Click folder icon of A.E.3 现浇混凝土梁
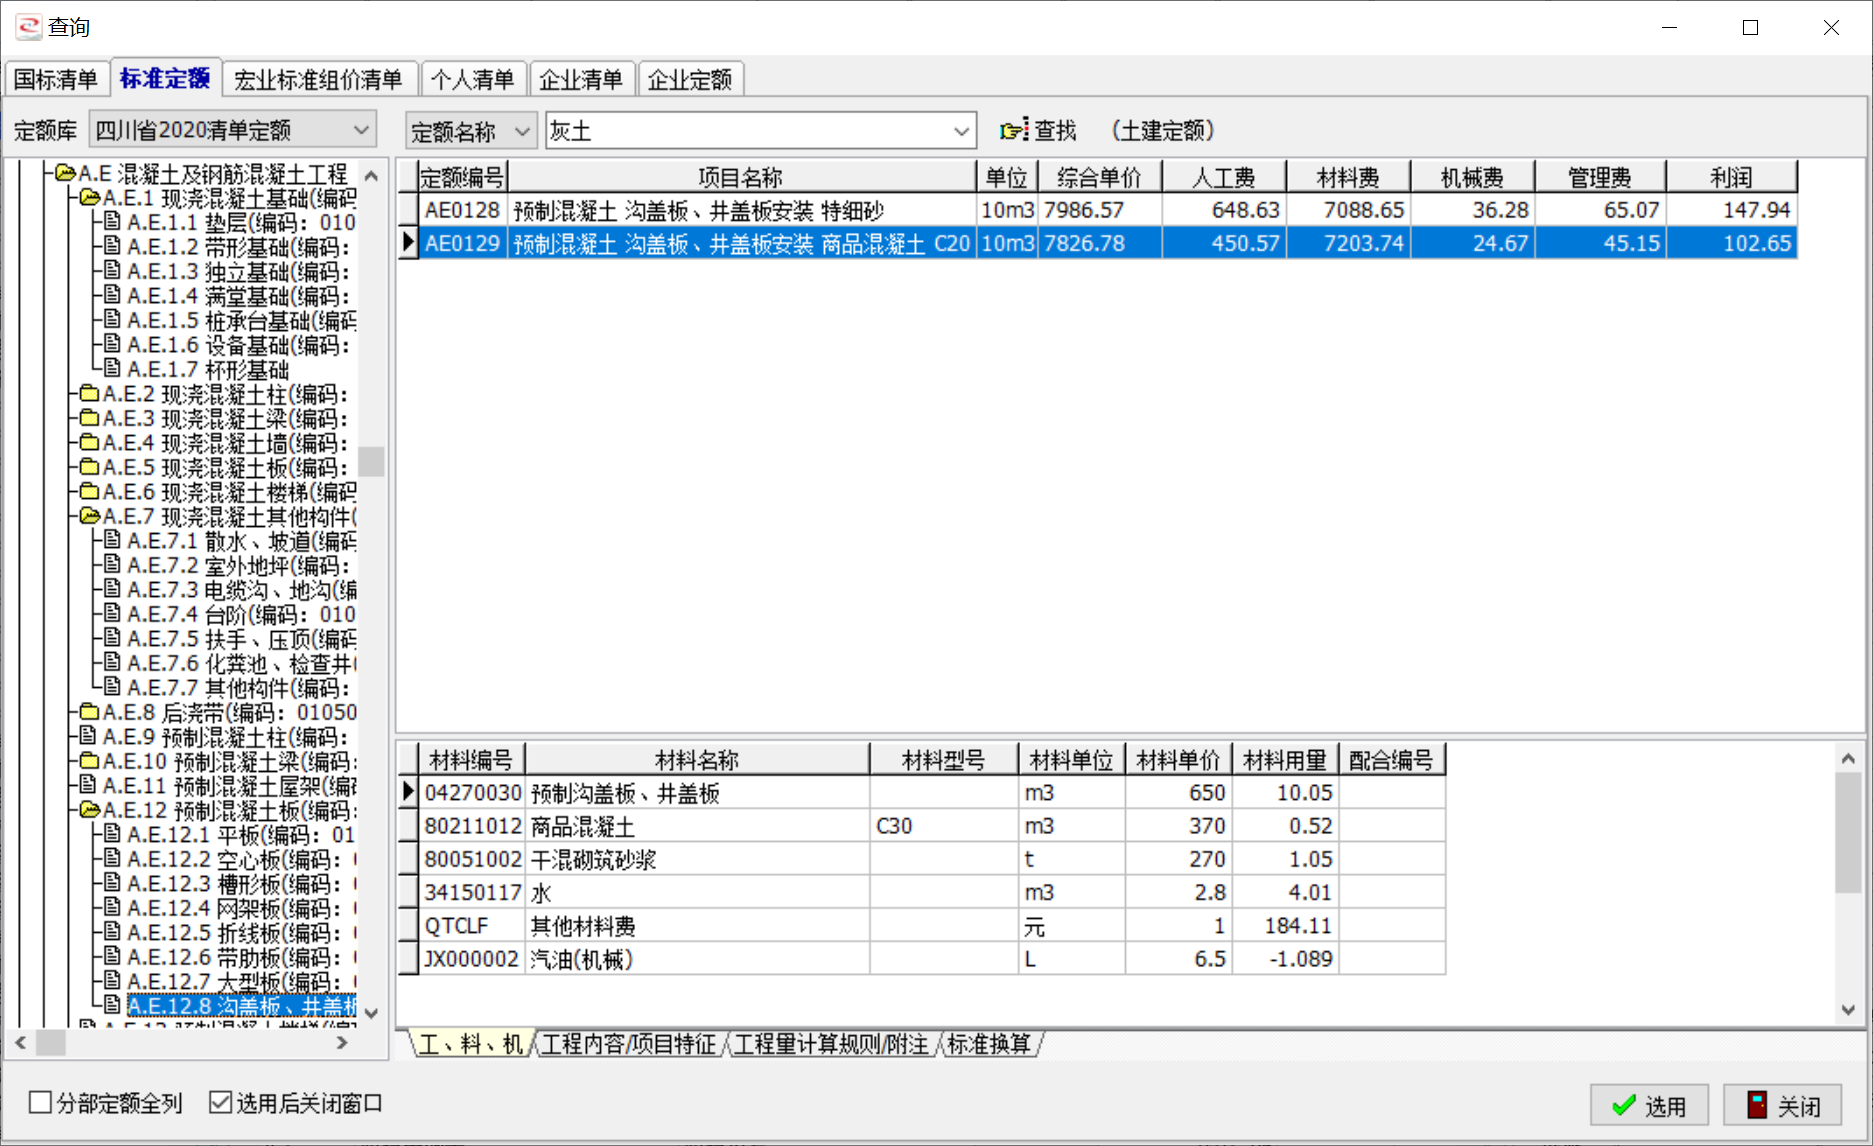The height and width of the screenshot is (1146, 1873). (89, 418)
